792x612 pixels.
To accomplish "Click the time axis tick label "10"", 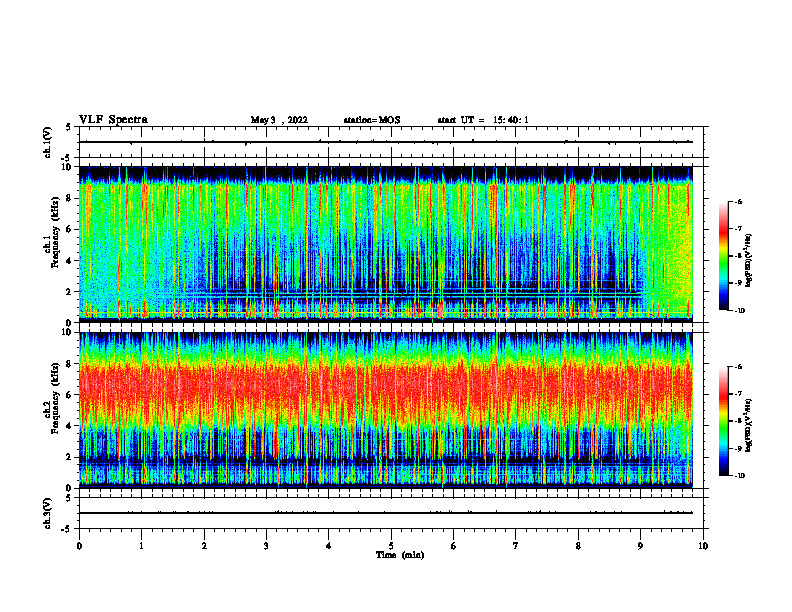I will (703, 546).
